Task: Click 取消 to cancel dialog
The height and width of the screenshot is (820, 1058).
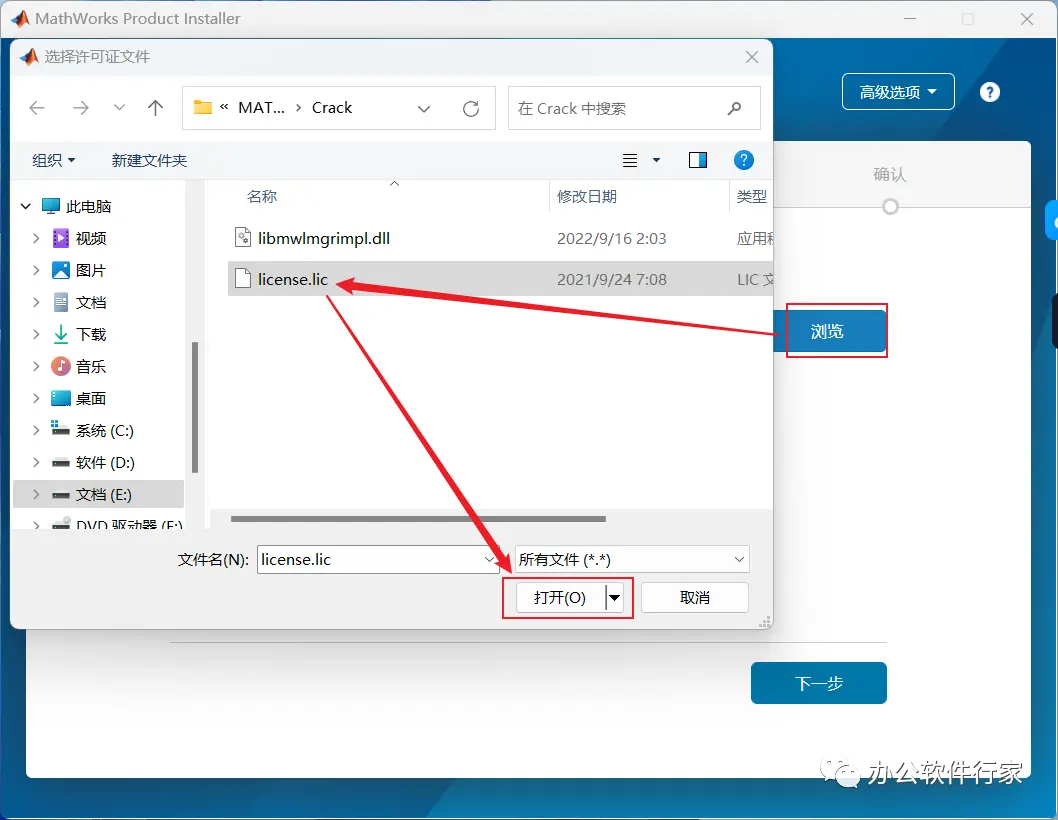Action: (x=694, y=597)
